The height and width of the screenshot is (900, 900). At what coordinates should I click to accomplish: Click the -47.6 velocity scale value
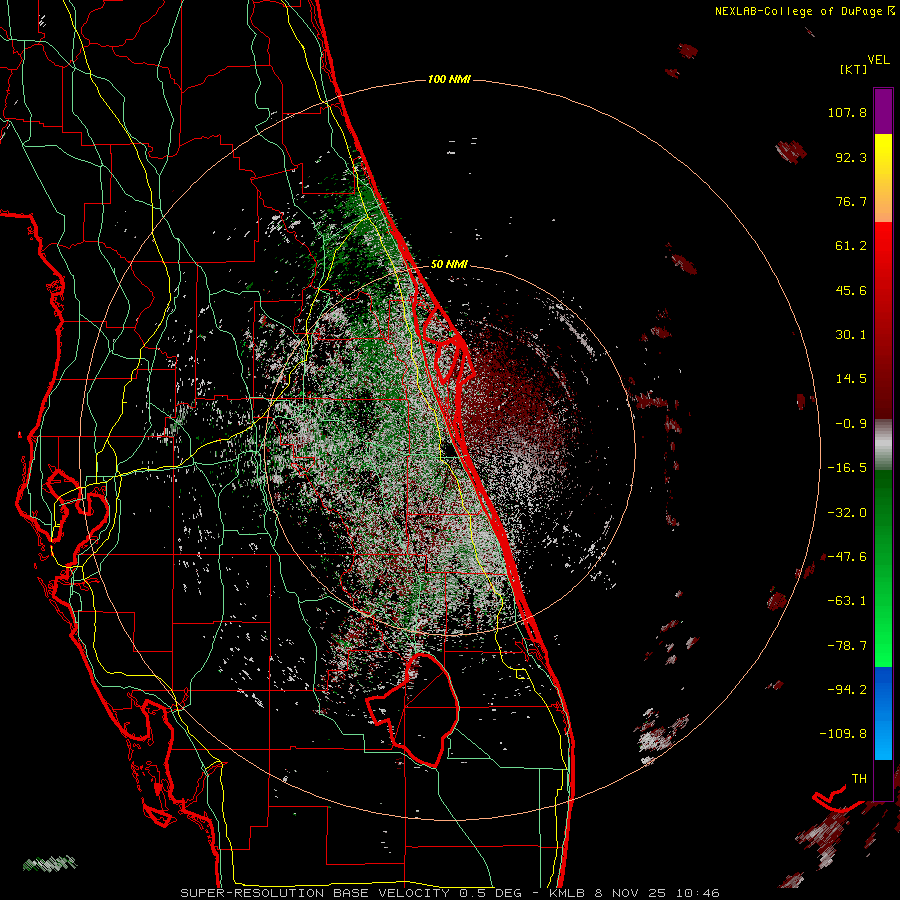(x=847, y=557)
